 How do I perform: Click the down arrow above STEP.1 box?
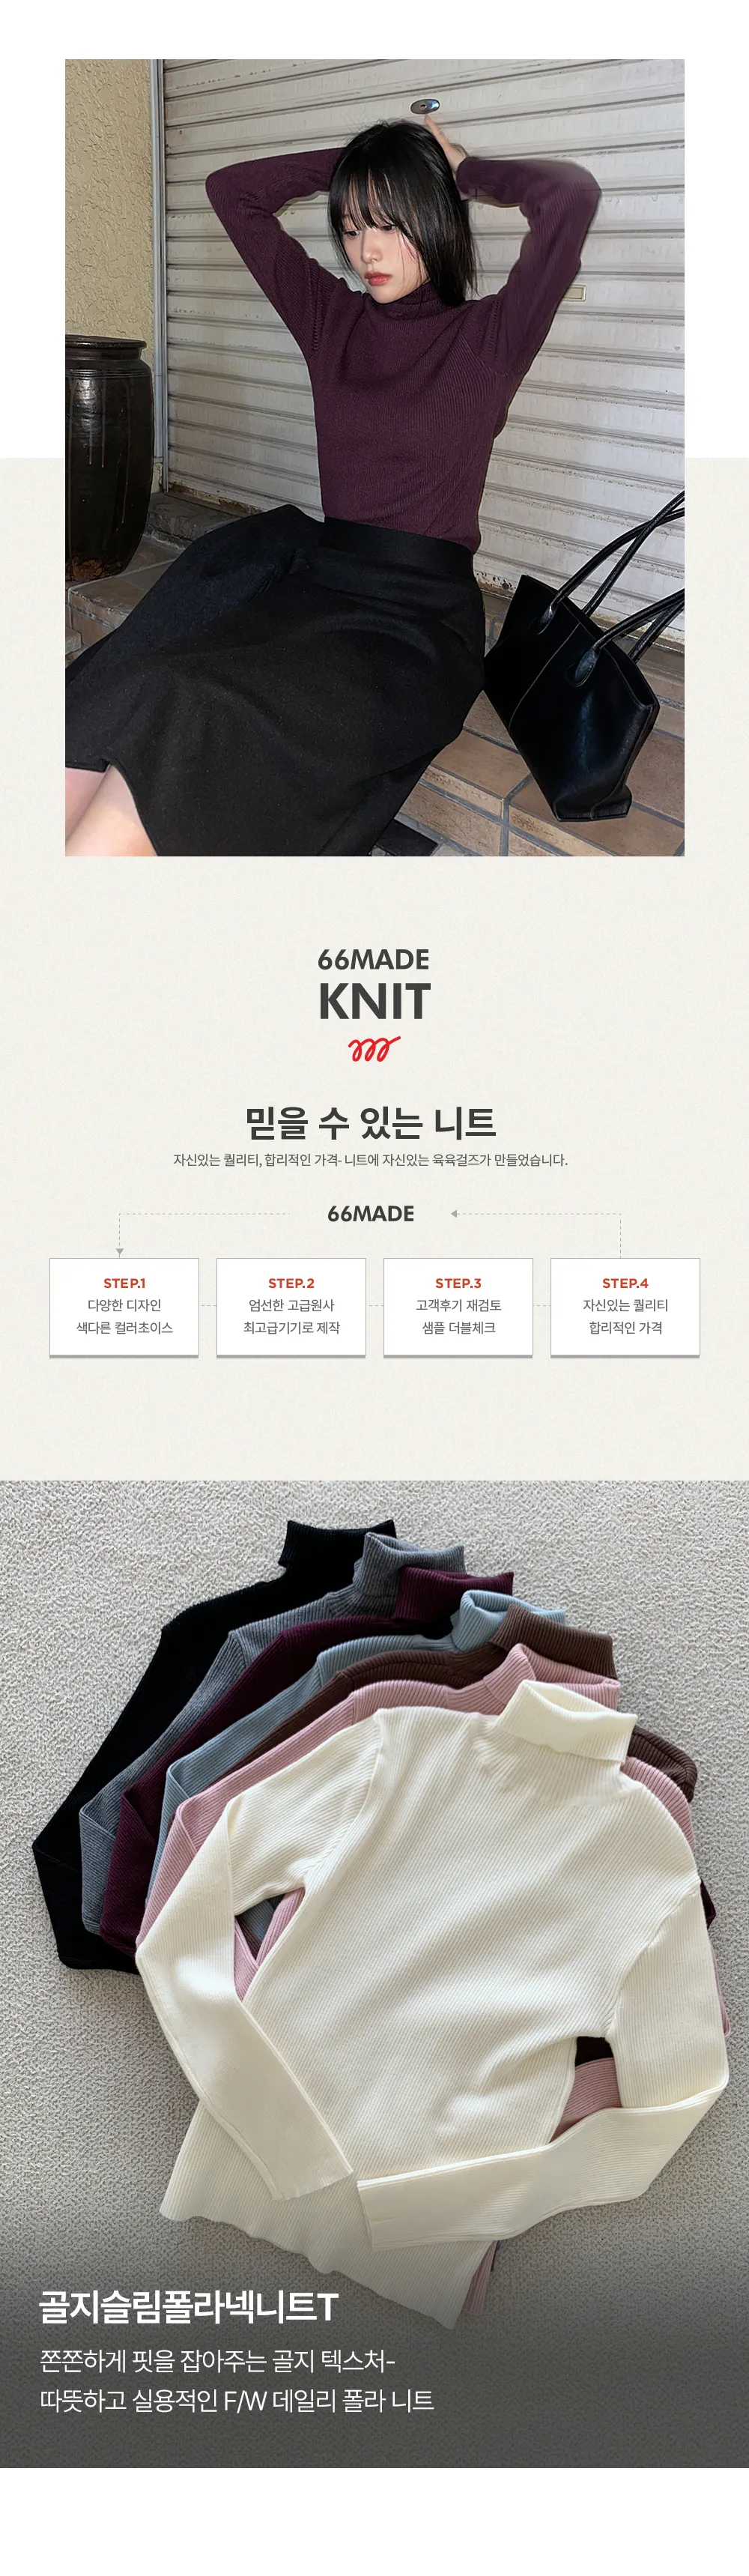point(120,1251)
